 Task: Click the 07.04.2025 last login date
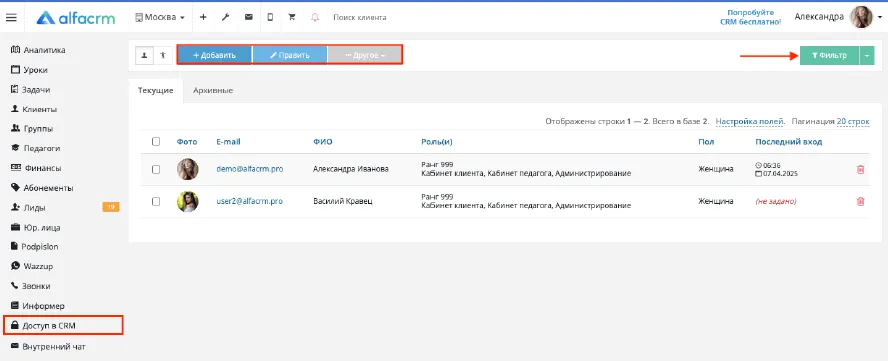pos(780,173)
